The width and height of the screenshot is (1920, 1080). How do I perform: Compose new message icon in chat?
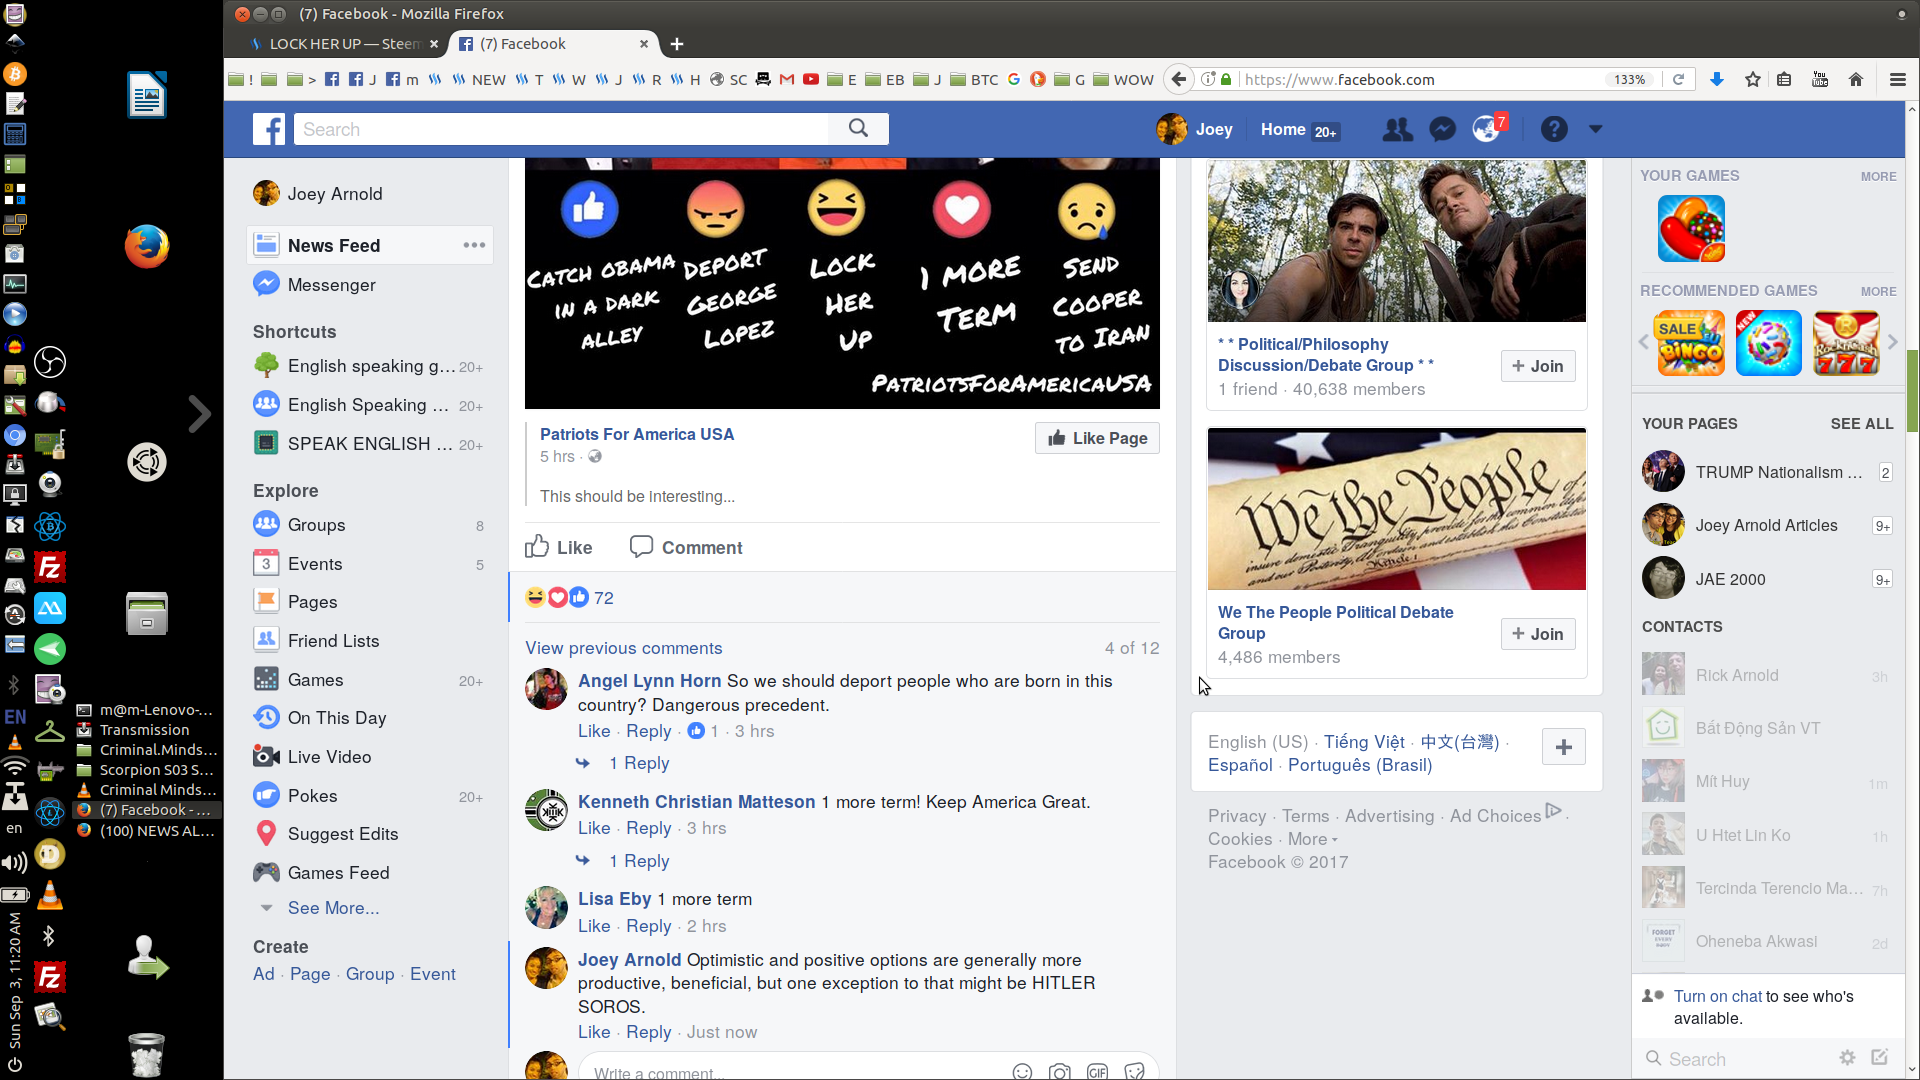click(x=1880, y=1058)
